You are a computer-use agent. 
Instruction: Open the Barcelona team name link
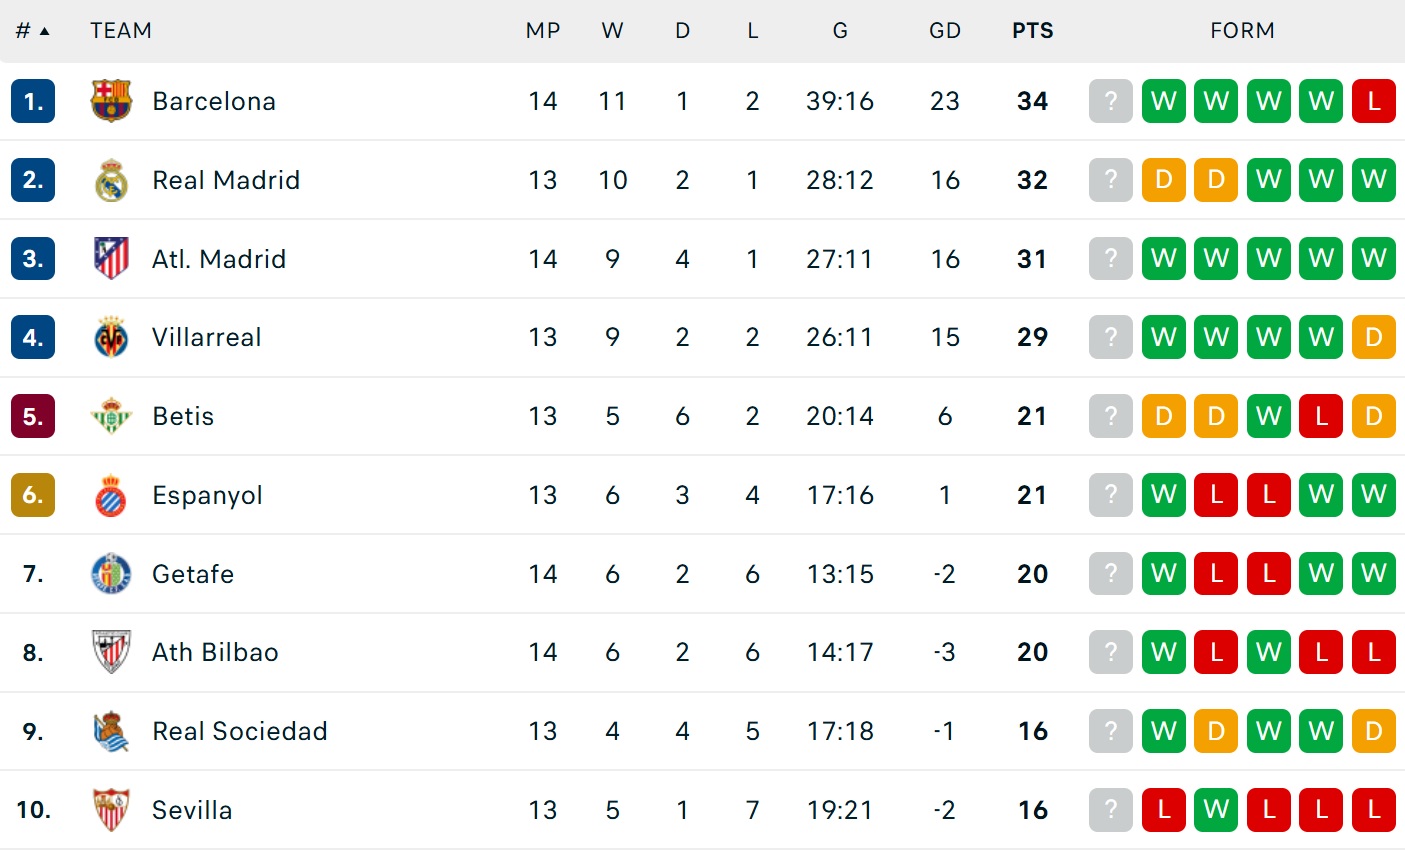(x=214, y=101)
